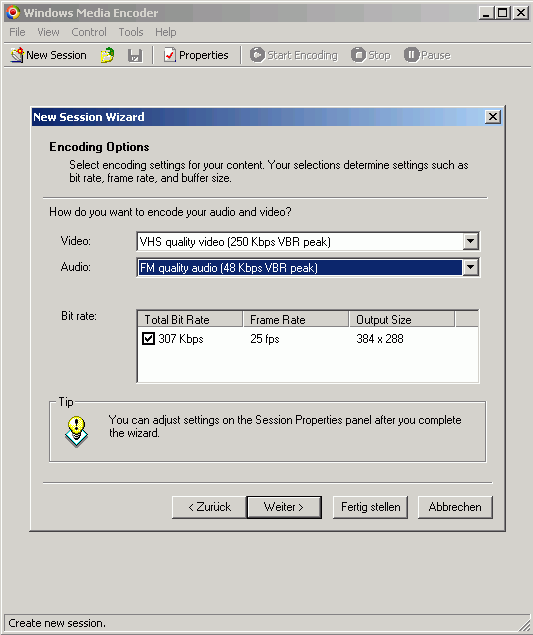This screenshot has height=635, width=533.
Task: Click the Start Encoding icon
Action: (x=257, y=55)
